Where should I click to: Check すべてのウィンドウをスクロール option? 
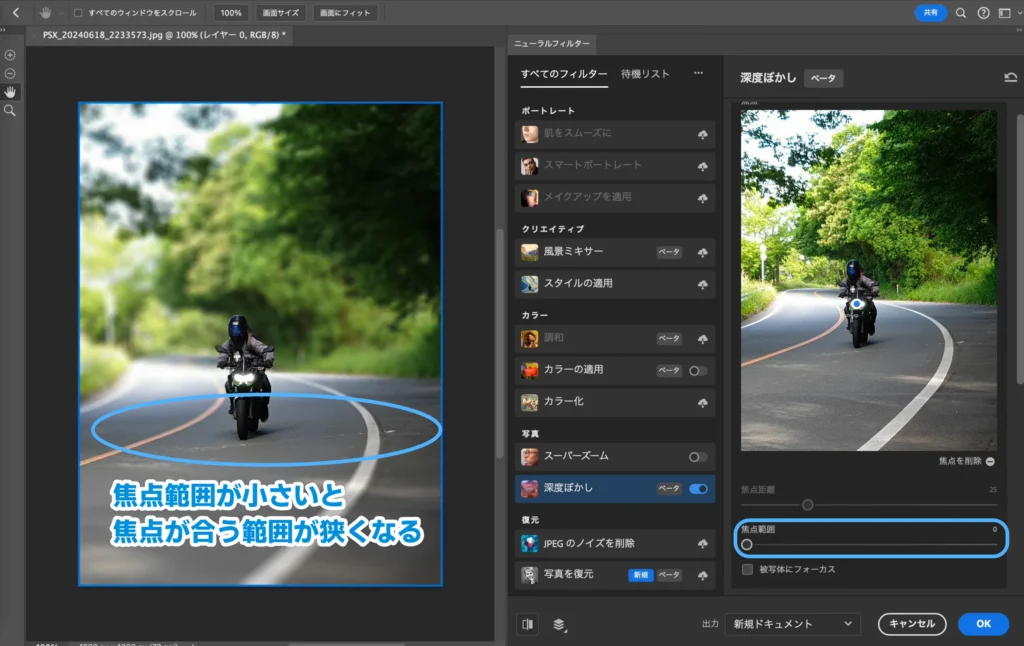(x=79, y=13)
